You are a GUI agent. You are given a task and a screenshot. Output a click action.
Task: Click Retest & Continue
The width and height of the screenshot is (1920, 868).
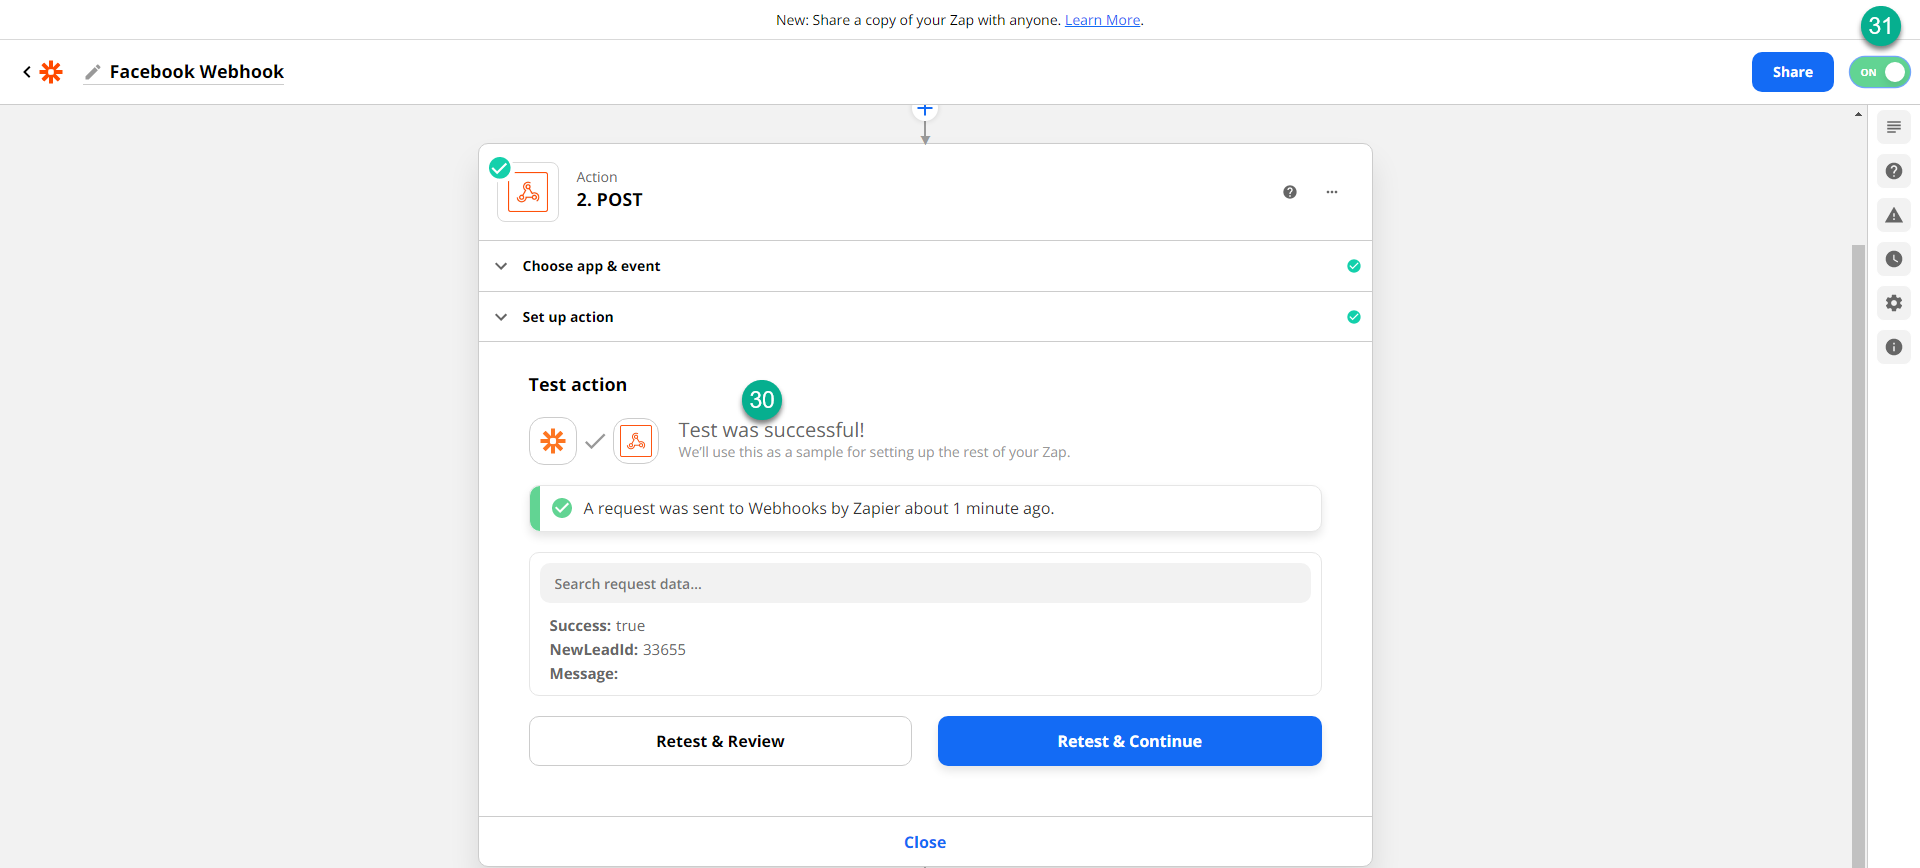(x=1130, y=741)
